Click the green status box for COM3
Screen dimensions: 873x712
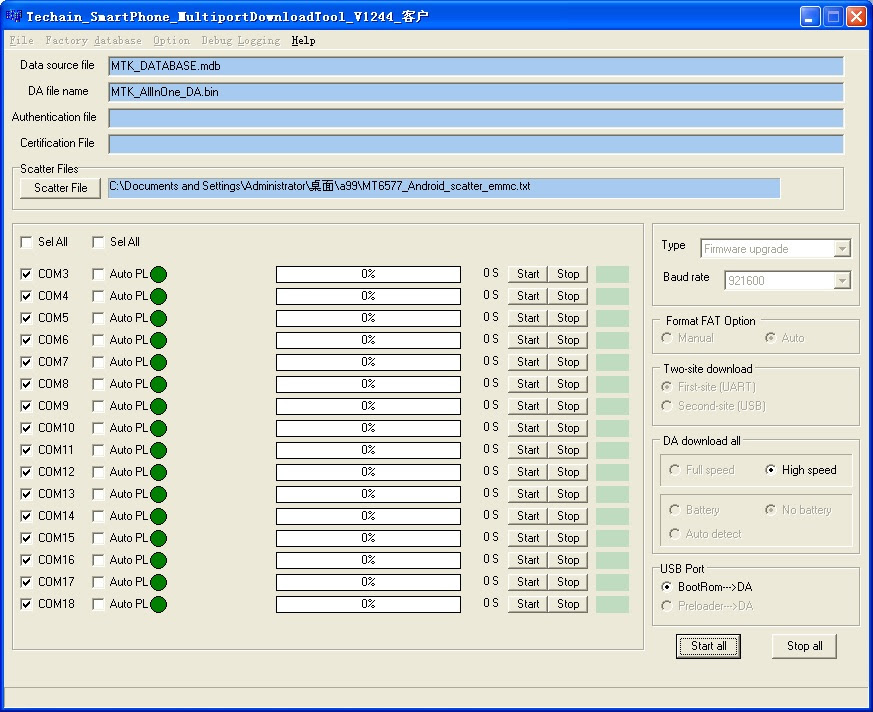pyautogui.click(x=612, y=274)
